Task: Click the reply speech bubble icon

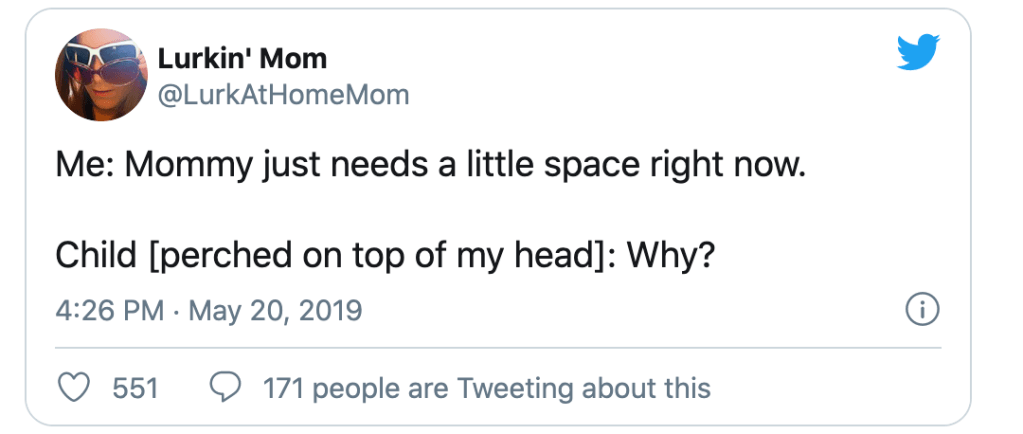Action: (x=225, y=387)
